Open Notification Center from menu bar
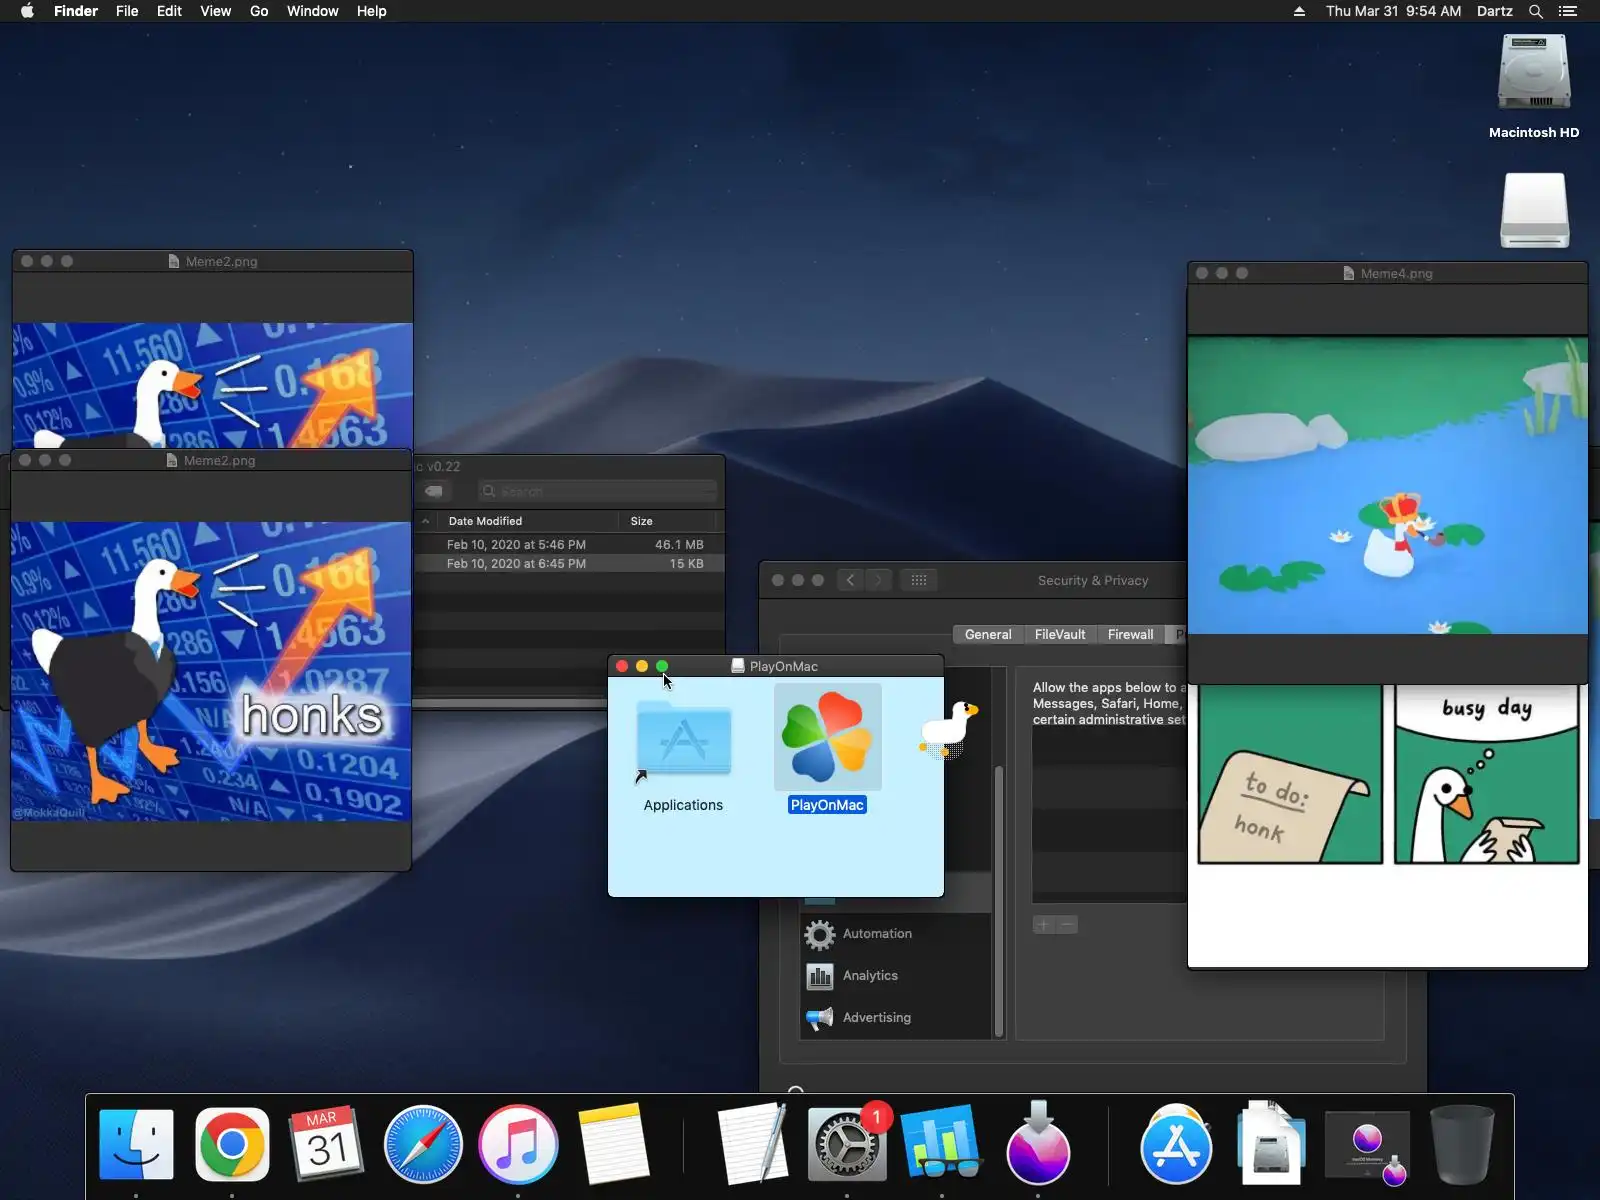The image size is (1600, 1200). pos(1568,11)
